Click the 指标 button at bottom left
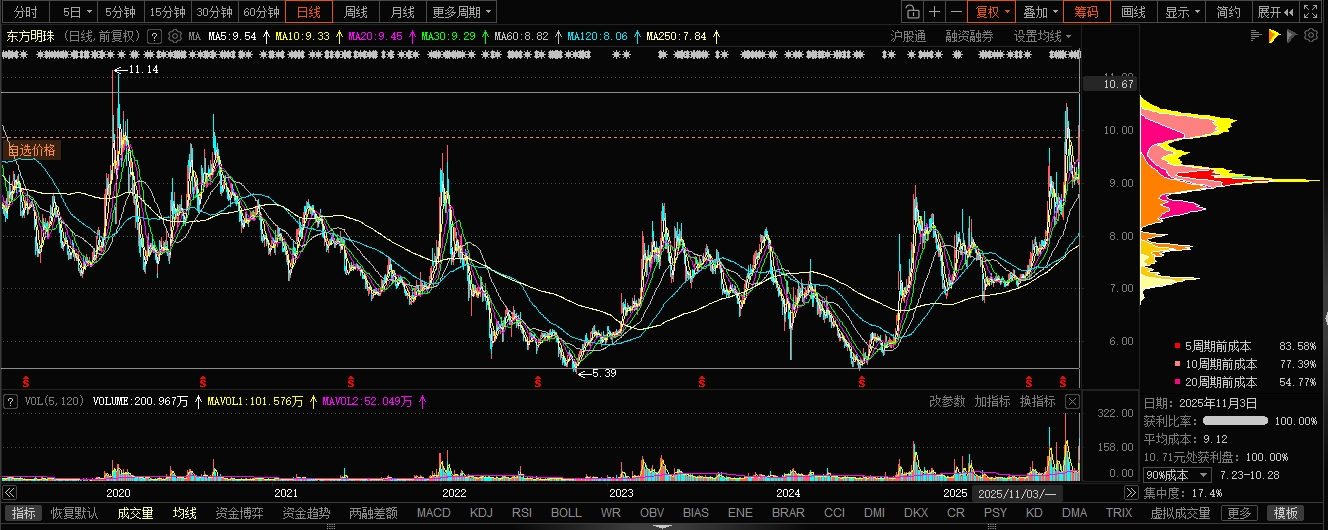The width and height of the screenshot is (1328, 530). pos(23,514)
